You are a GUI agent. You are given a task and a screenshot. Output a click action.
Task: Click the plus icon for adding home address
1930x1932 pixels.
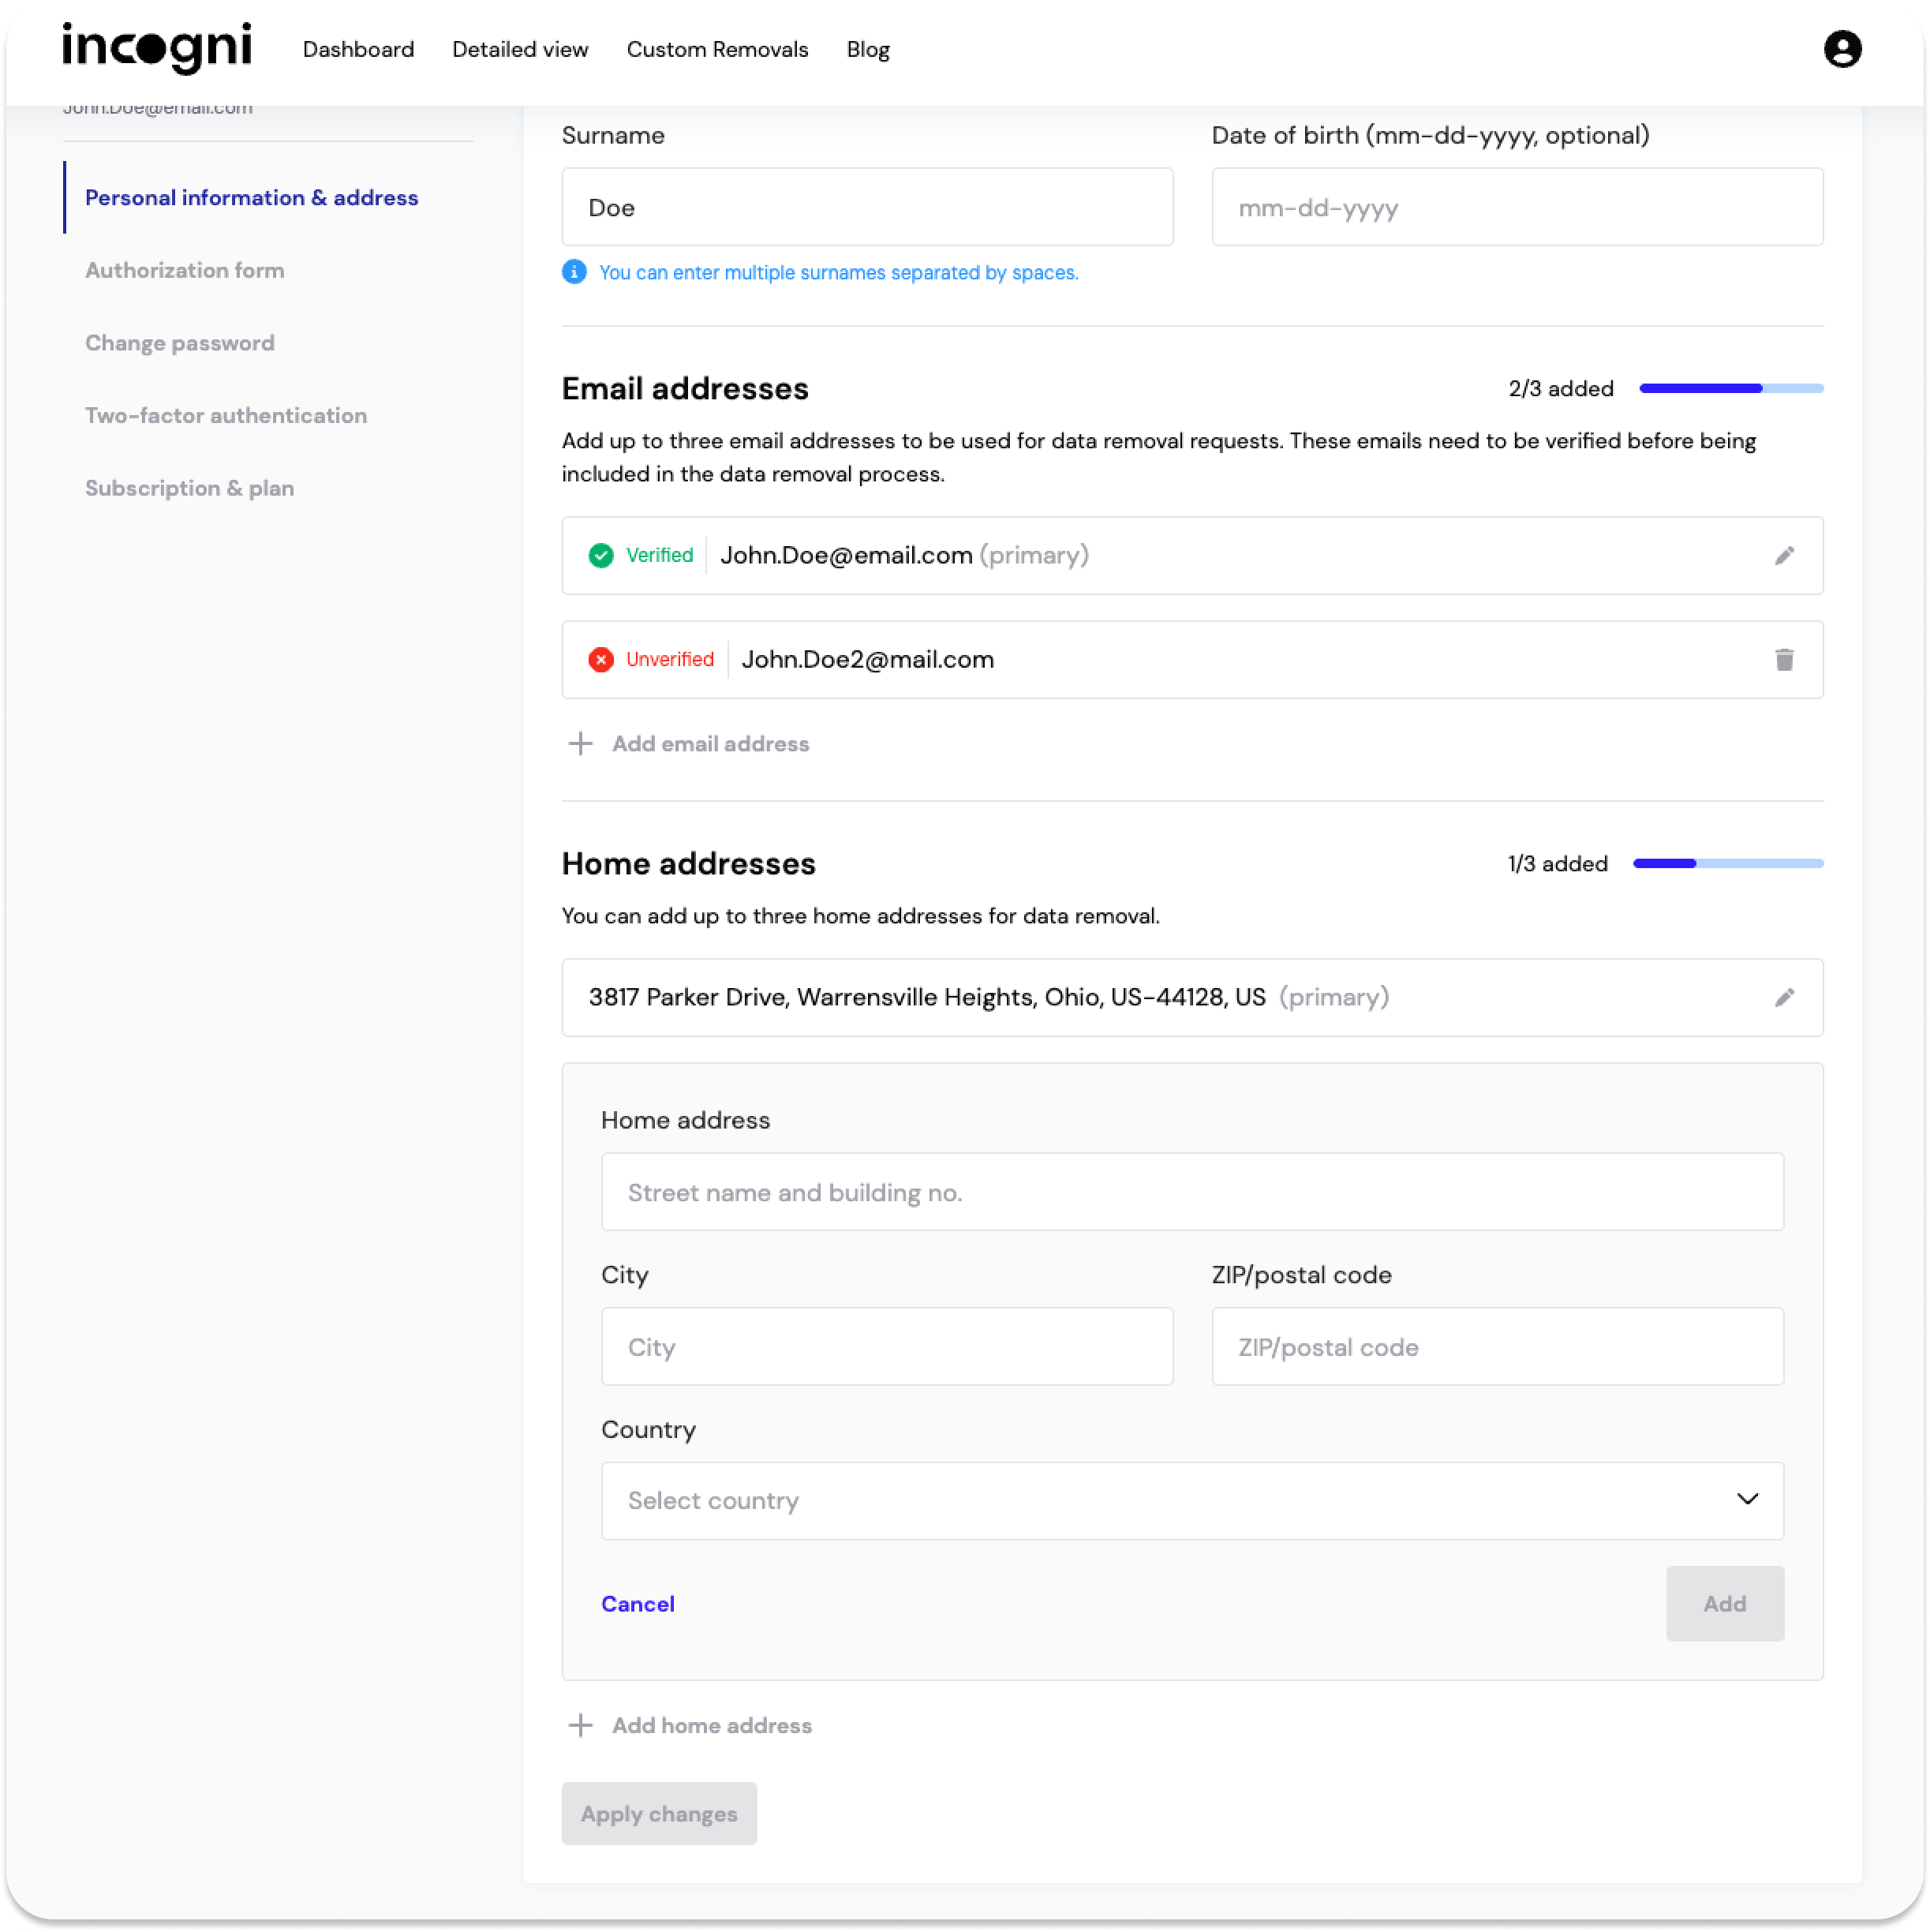click(580, 1725)
